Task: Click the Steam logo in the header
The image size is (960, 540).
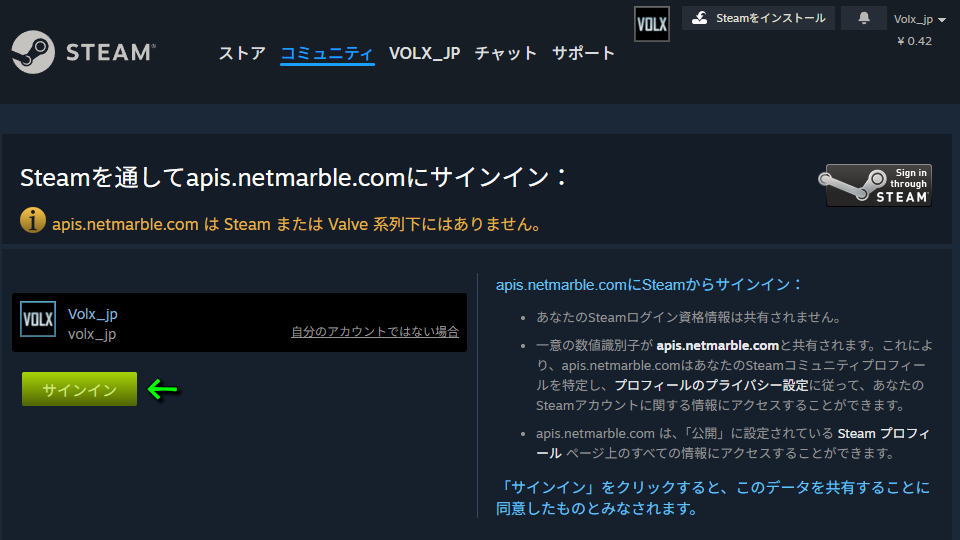Action: [x=83, y=53]
